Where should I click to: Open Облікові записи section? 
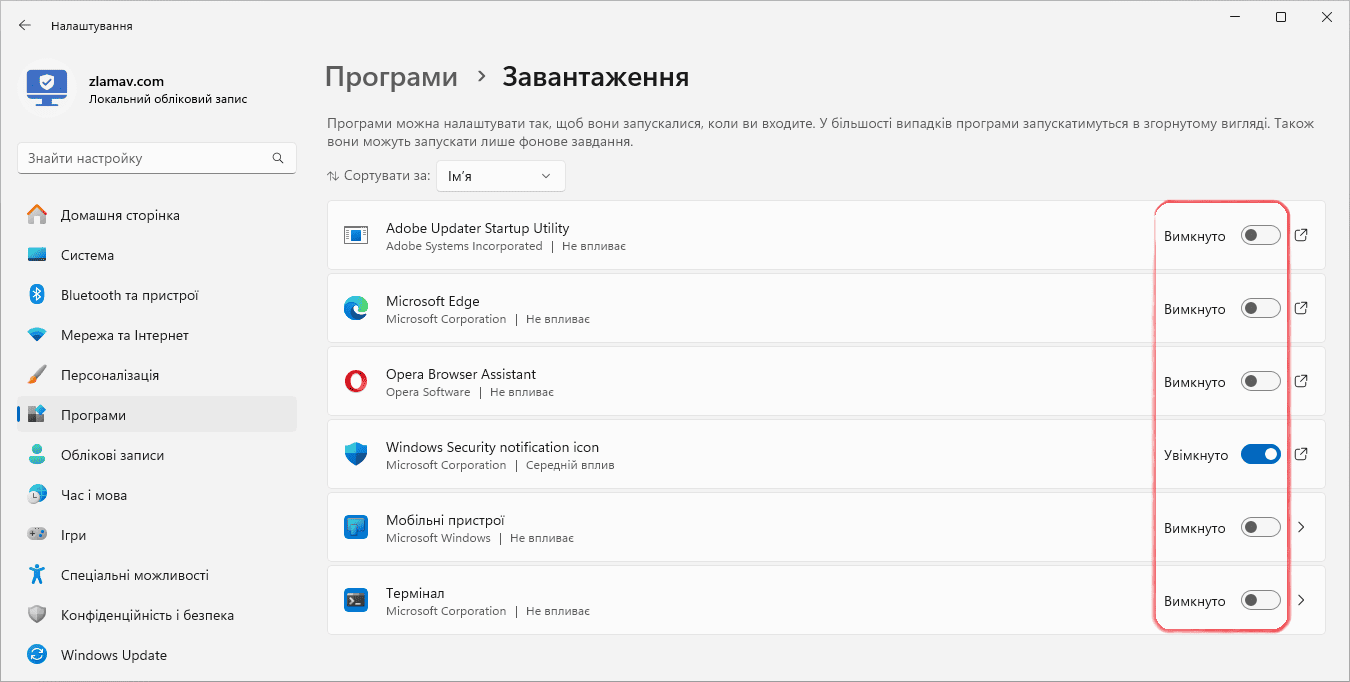[157, 455]
